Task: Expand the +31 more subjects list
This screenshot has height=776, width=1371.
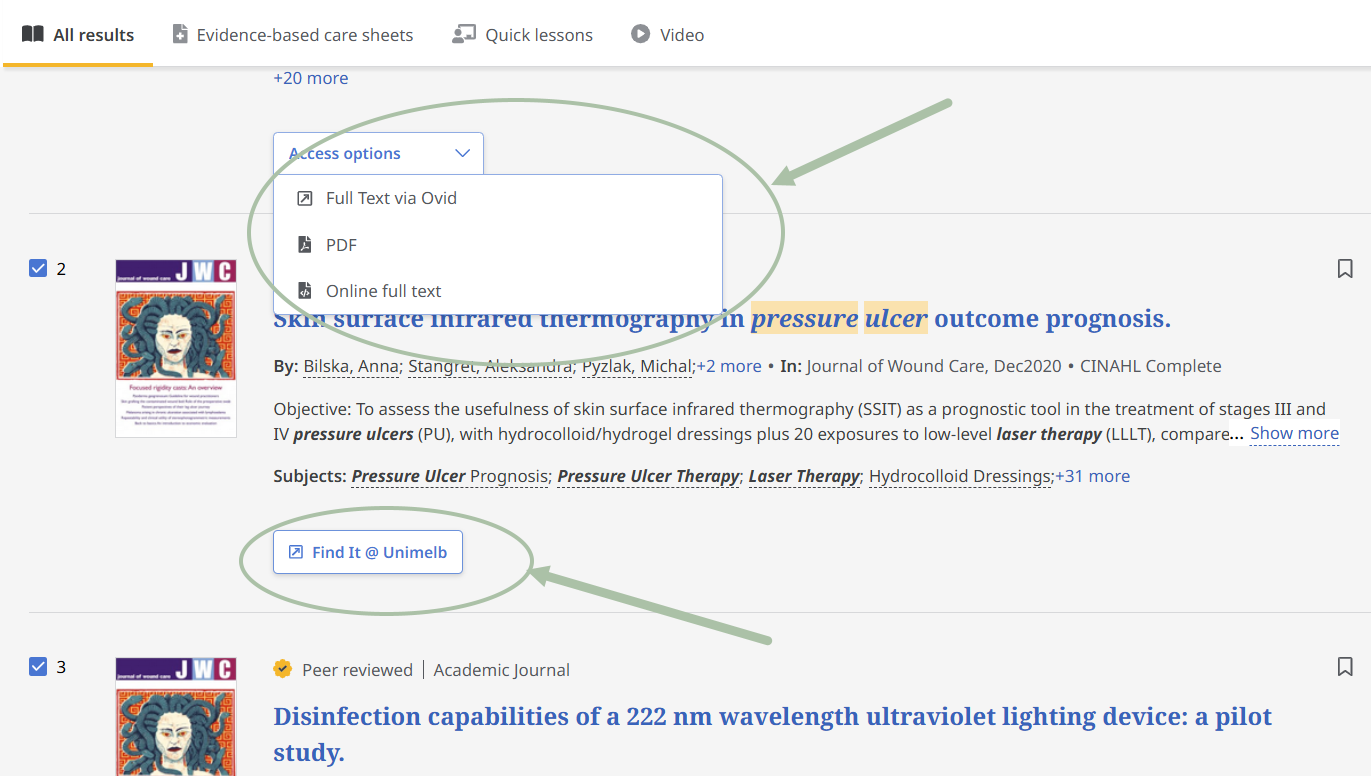Action: click(x=1092, y=476)
